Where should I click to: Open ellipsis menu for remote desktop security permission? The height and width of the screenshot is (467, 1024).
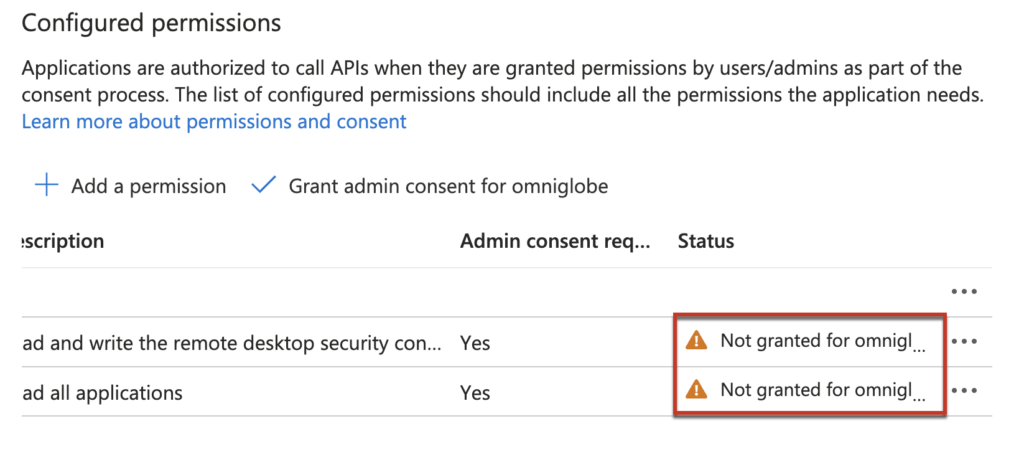[x=964, y=342]
